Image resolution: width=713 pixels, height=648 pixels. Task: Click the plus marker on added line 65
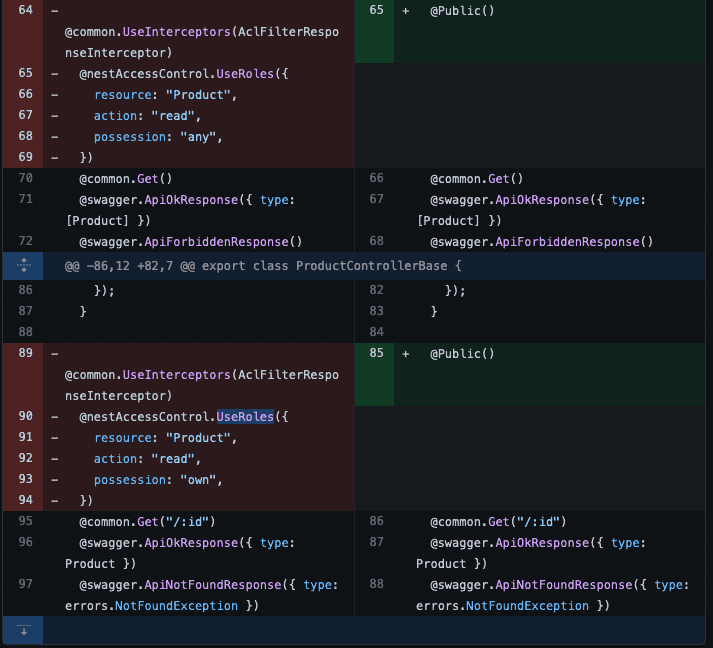click(405, 10)
